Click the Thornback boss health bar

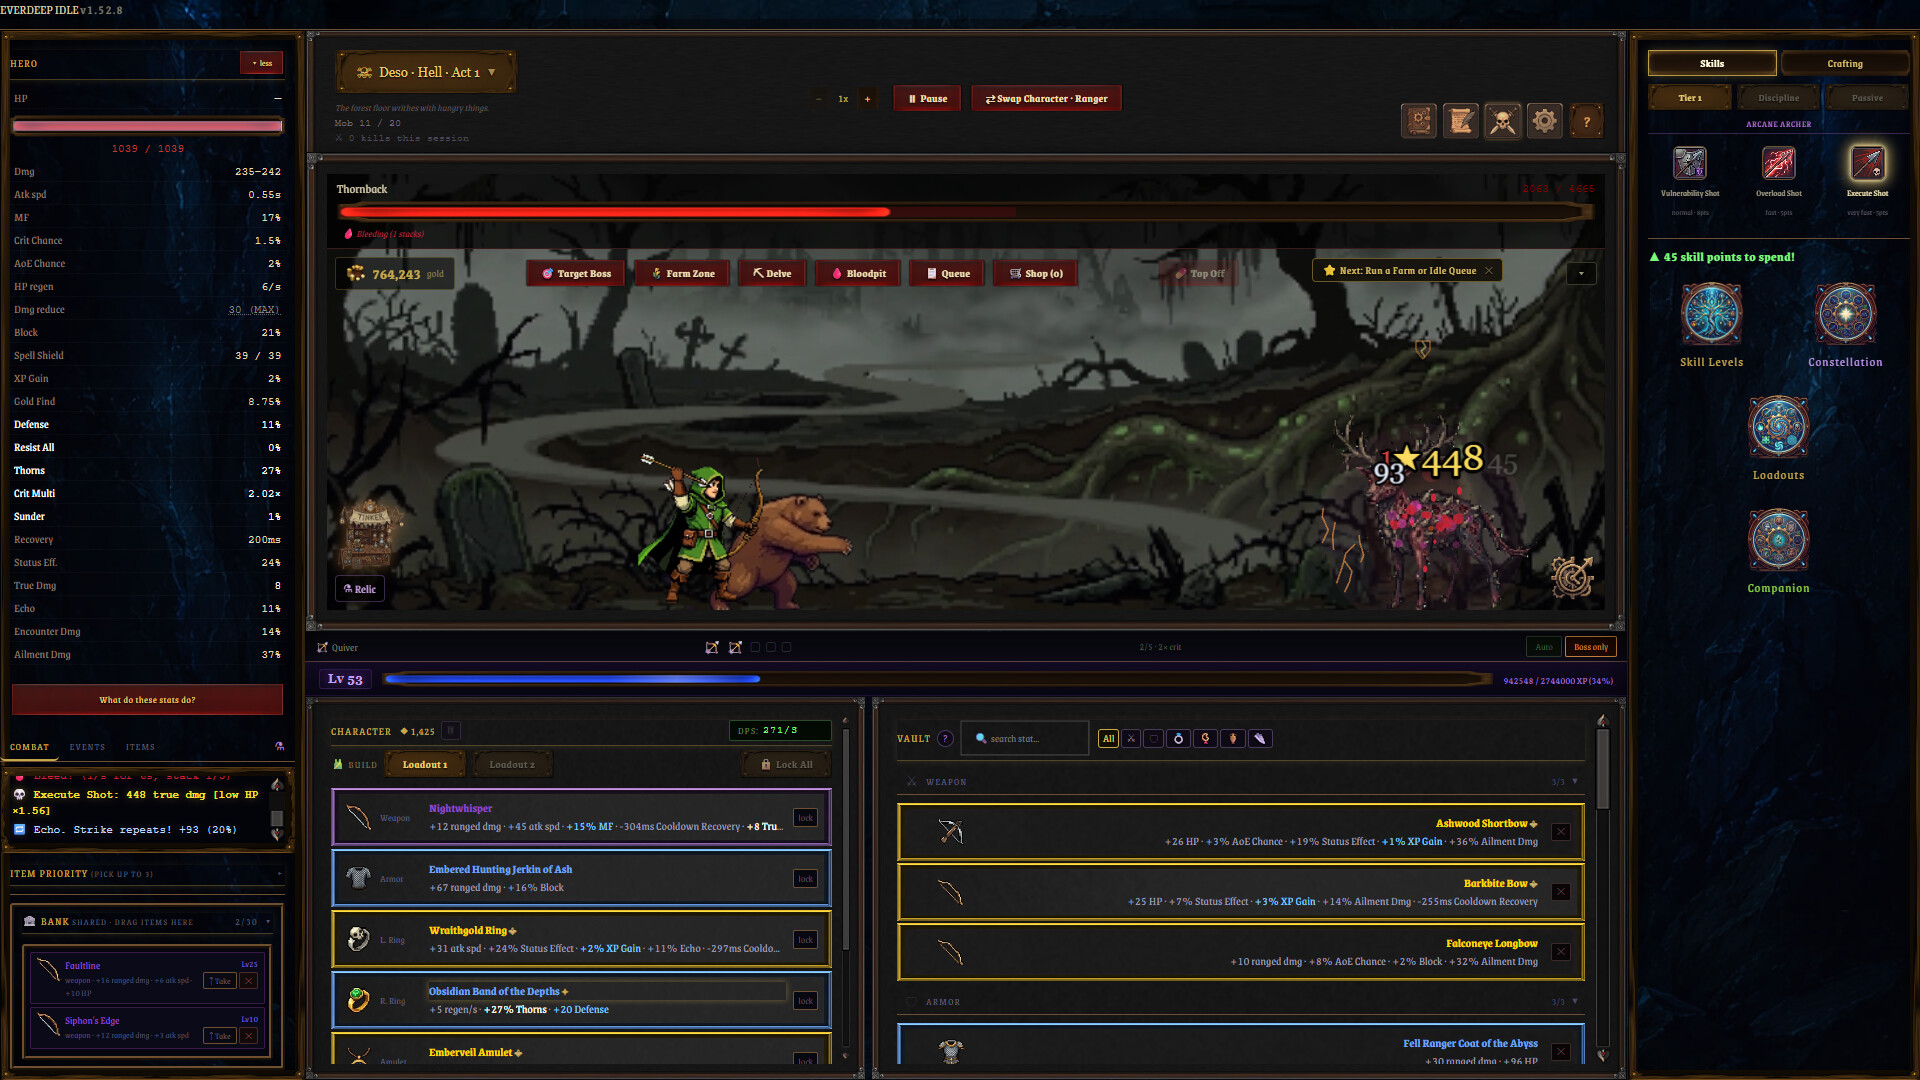(x=965, y=212)
